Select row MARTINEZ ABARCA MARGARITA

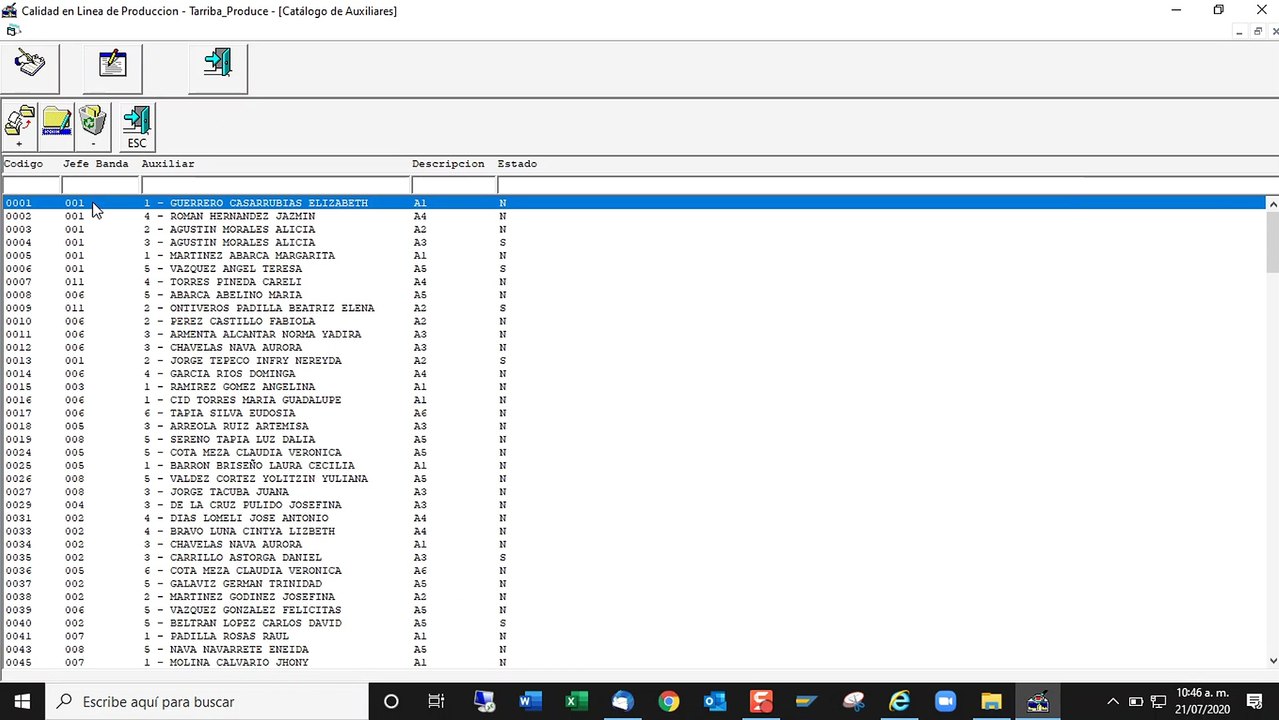[634, 255]
